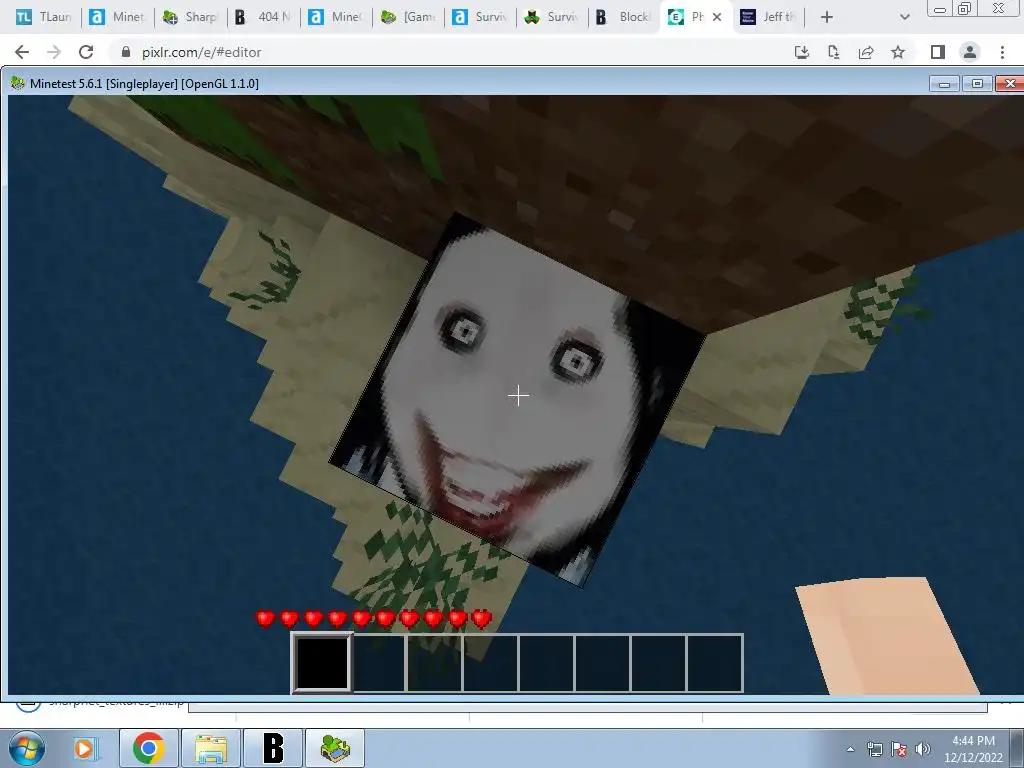The image size is (1024, 768).
Task: Open the clock showing 4:44 PM
Action: [x=973, y=749]
